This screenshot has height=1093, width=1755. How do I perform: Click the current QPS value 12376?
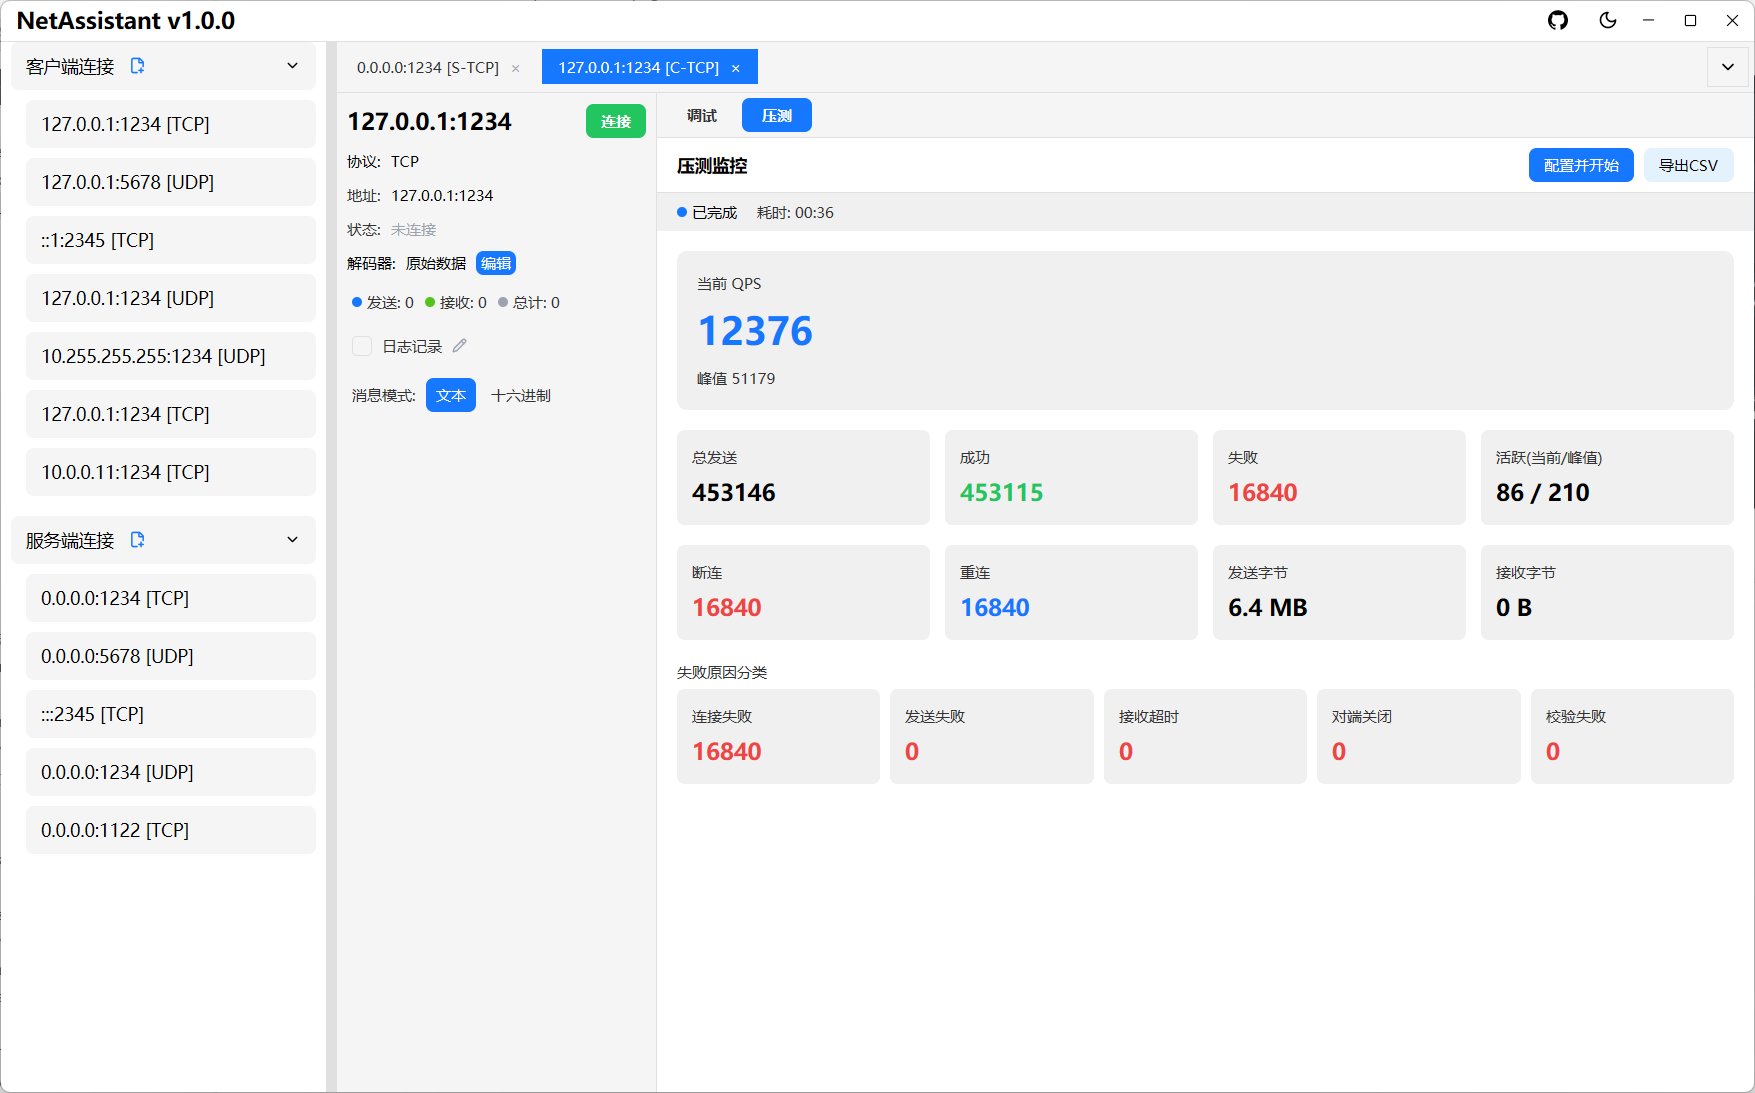tap(755, 331)
